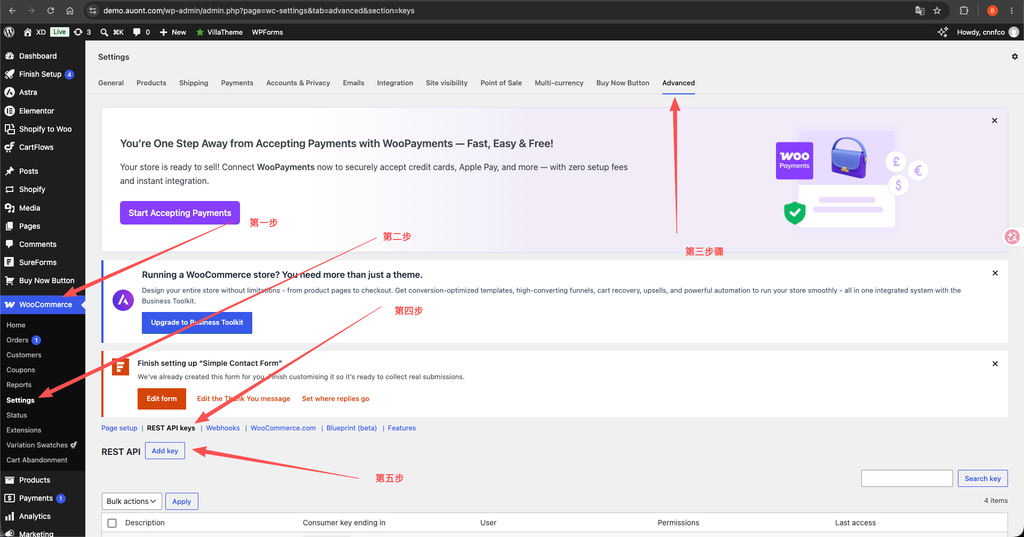Click Add key button
Screen dimensions: 1024x537
[x=165, y=451]
